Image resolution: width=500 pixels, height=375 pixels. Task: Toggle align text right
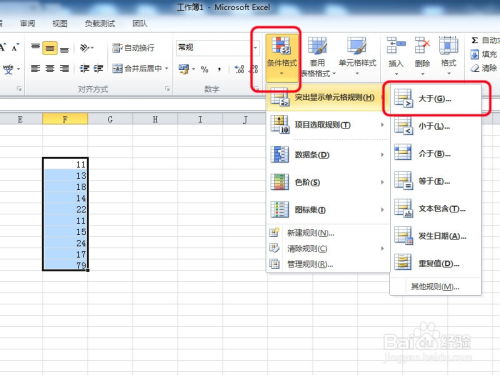[64, 69]
